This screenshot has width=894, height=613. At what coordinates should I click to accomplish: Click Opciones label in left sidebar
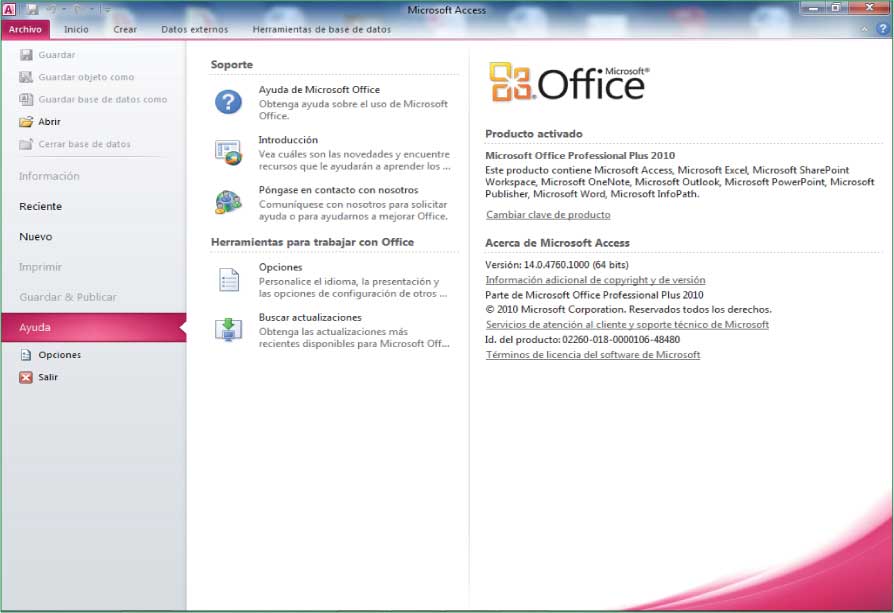(x=60, y=355)
